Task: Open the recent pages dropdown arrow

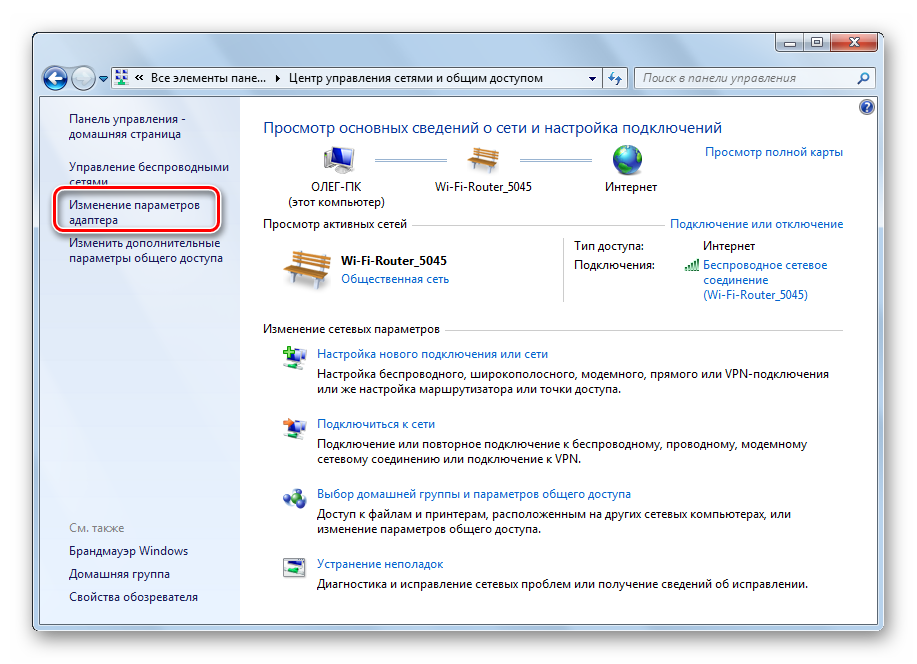Action: (x=103, y=78)
